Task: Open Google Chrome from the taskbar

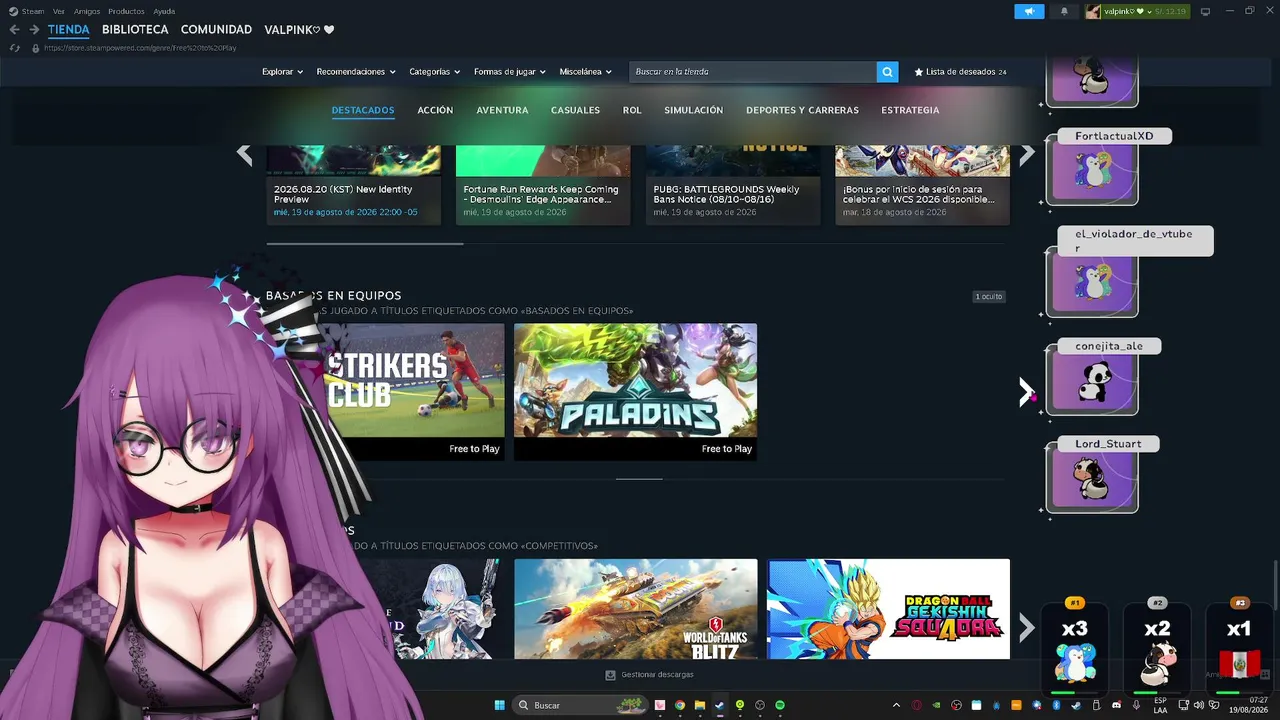Action: point(680,705)
